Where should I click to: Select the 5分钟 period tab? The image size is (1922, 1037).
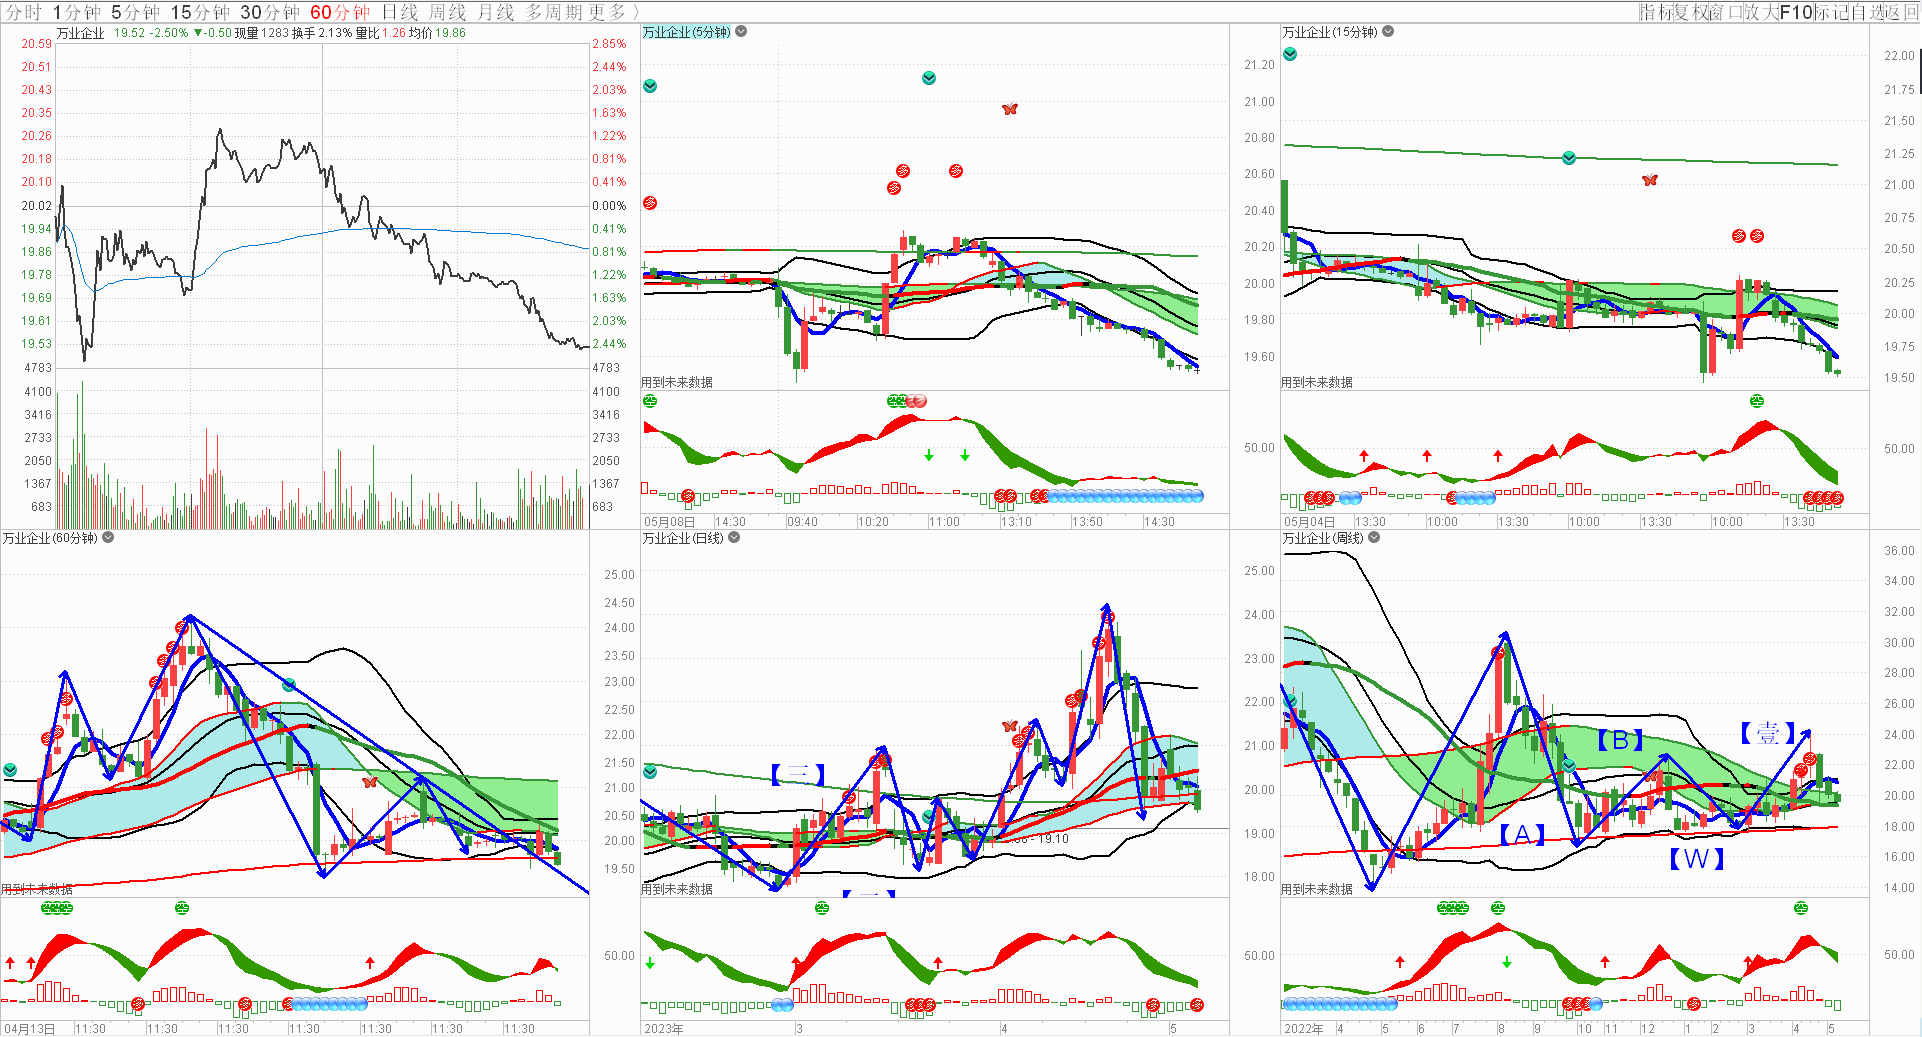pos(135,12)
